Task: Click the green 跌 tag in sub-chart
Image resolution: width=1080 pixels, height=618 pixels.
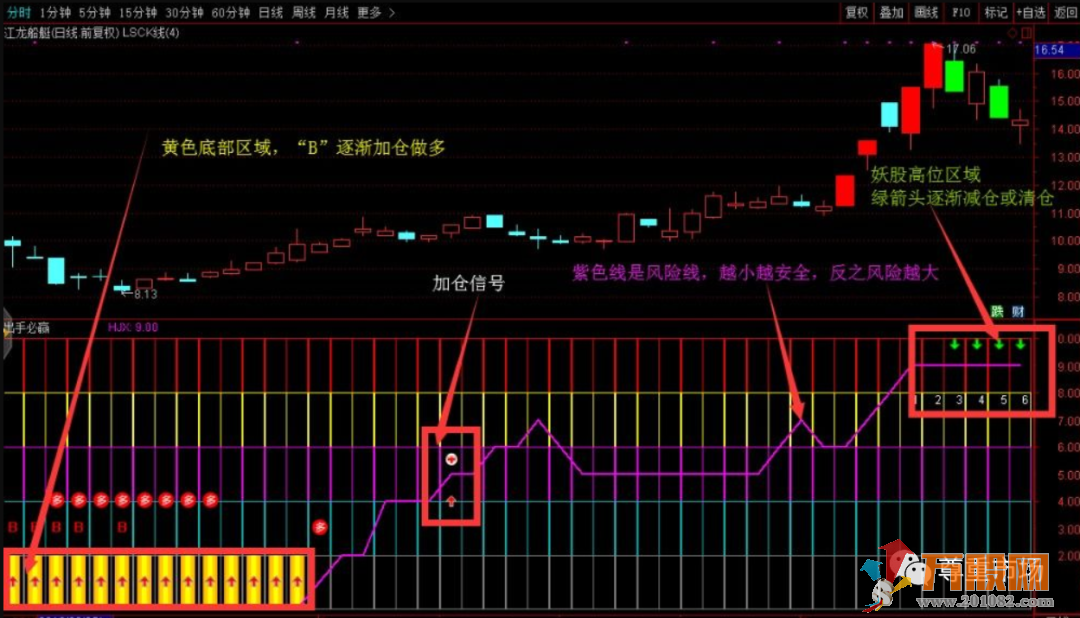Action: 997,312
